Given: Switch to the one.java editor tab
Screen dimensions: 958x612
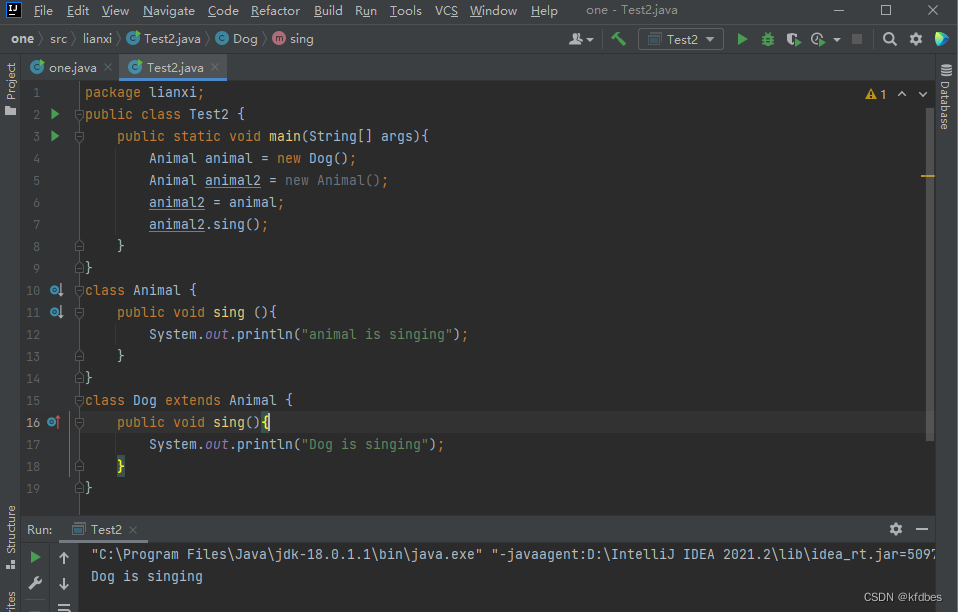Looking at the screenshot, I should click(x=65, y=68).
